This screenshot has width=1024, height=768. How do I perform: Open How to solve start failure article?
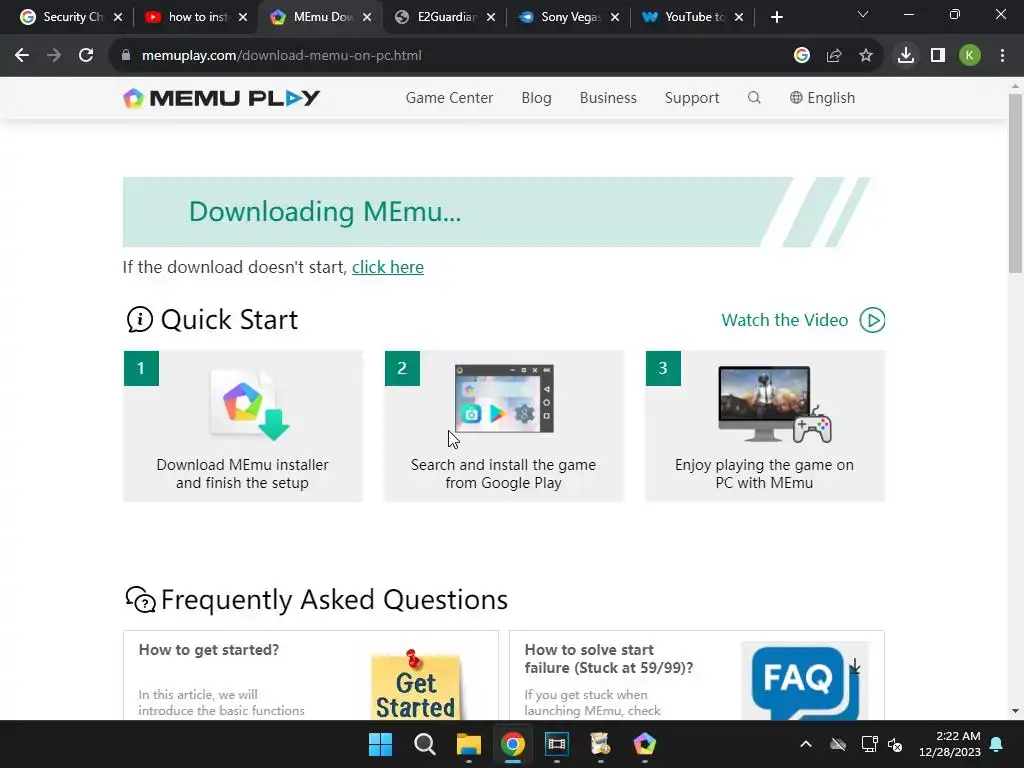pyautogui.click(x=609, y=659)
